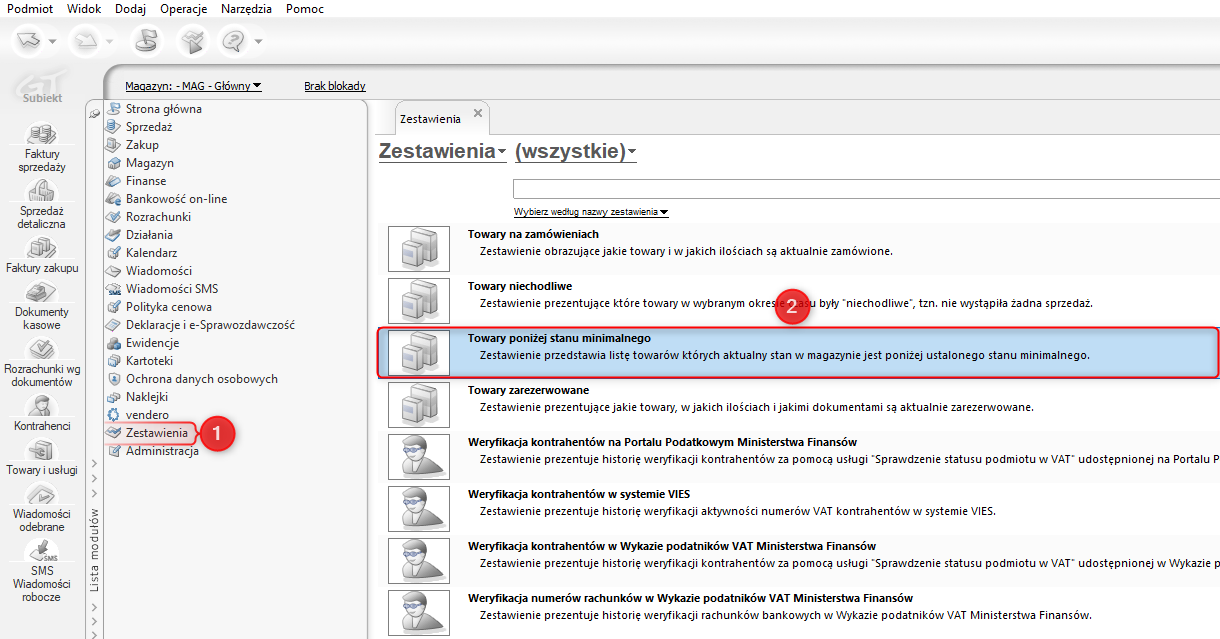Viewport: 1220px width, 639px height.
Task: Open the Podmiot menu
Action: coord(30,9)
